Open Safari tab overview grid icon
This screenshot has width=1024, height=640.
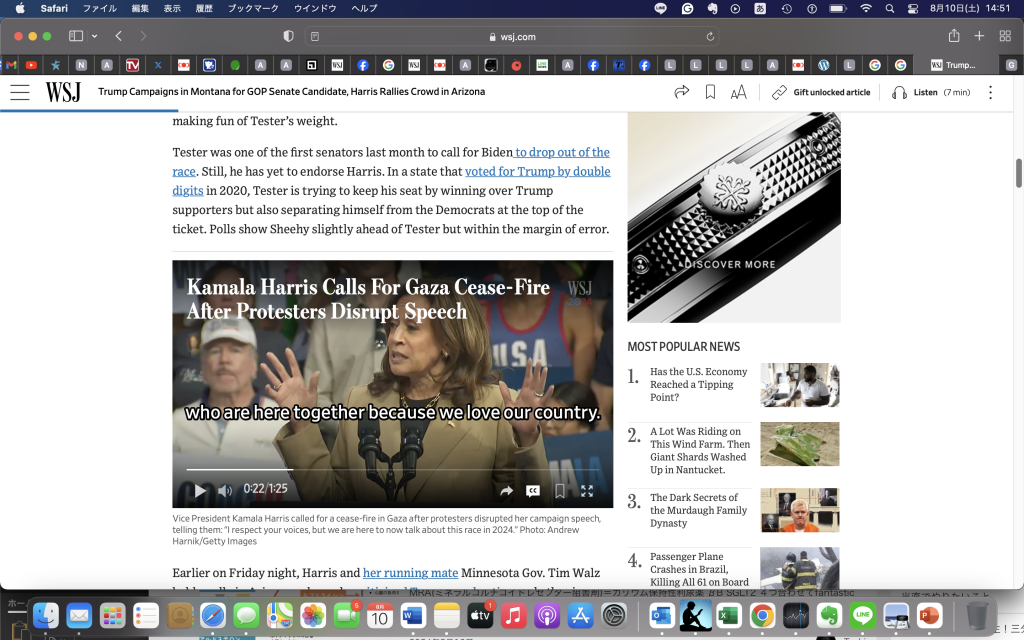coord(1005,36)
